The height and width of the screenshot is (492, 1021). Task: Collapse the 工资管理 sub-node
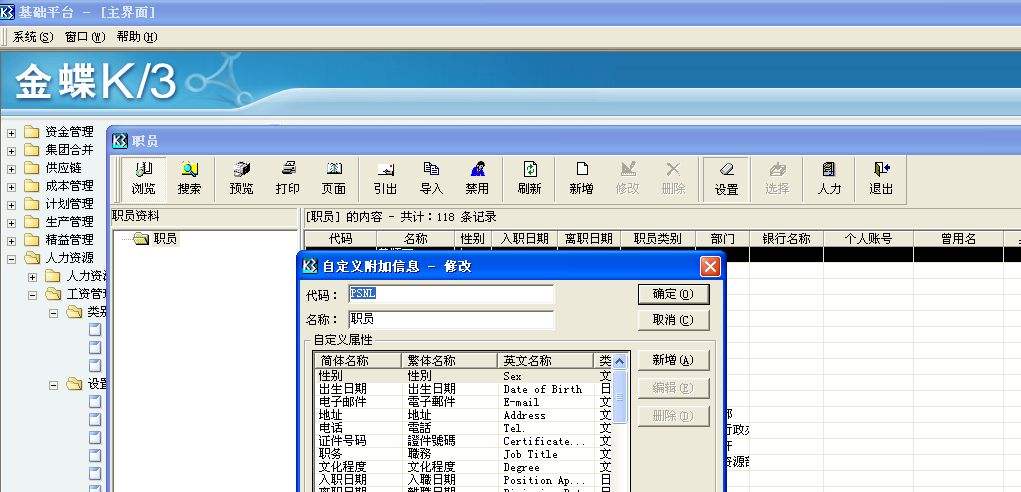(x=33, y=295)
